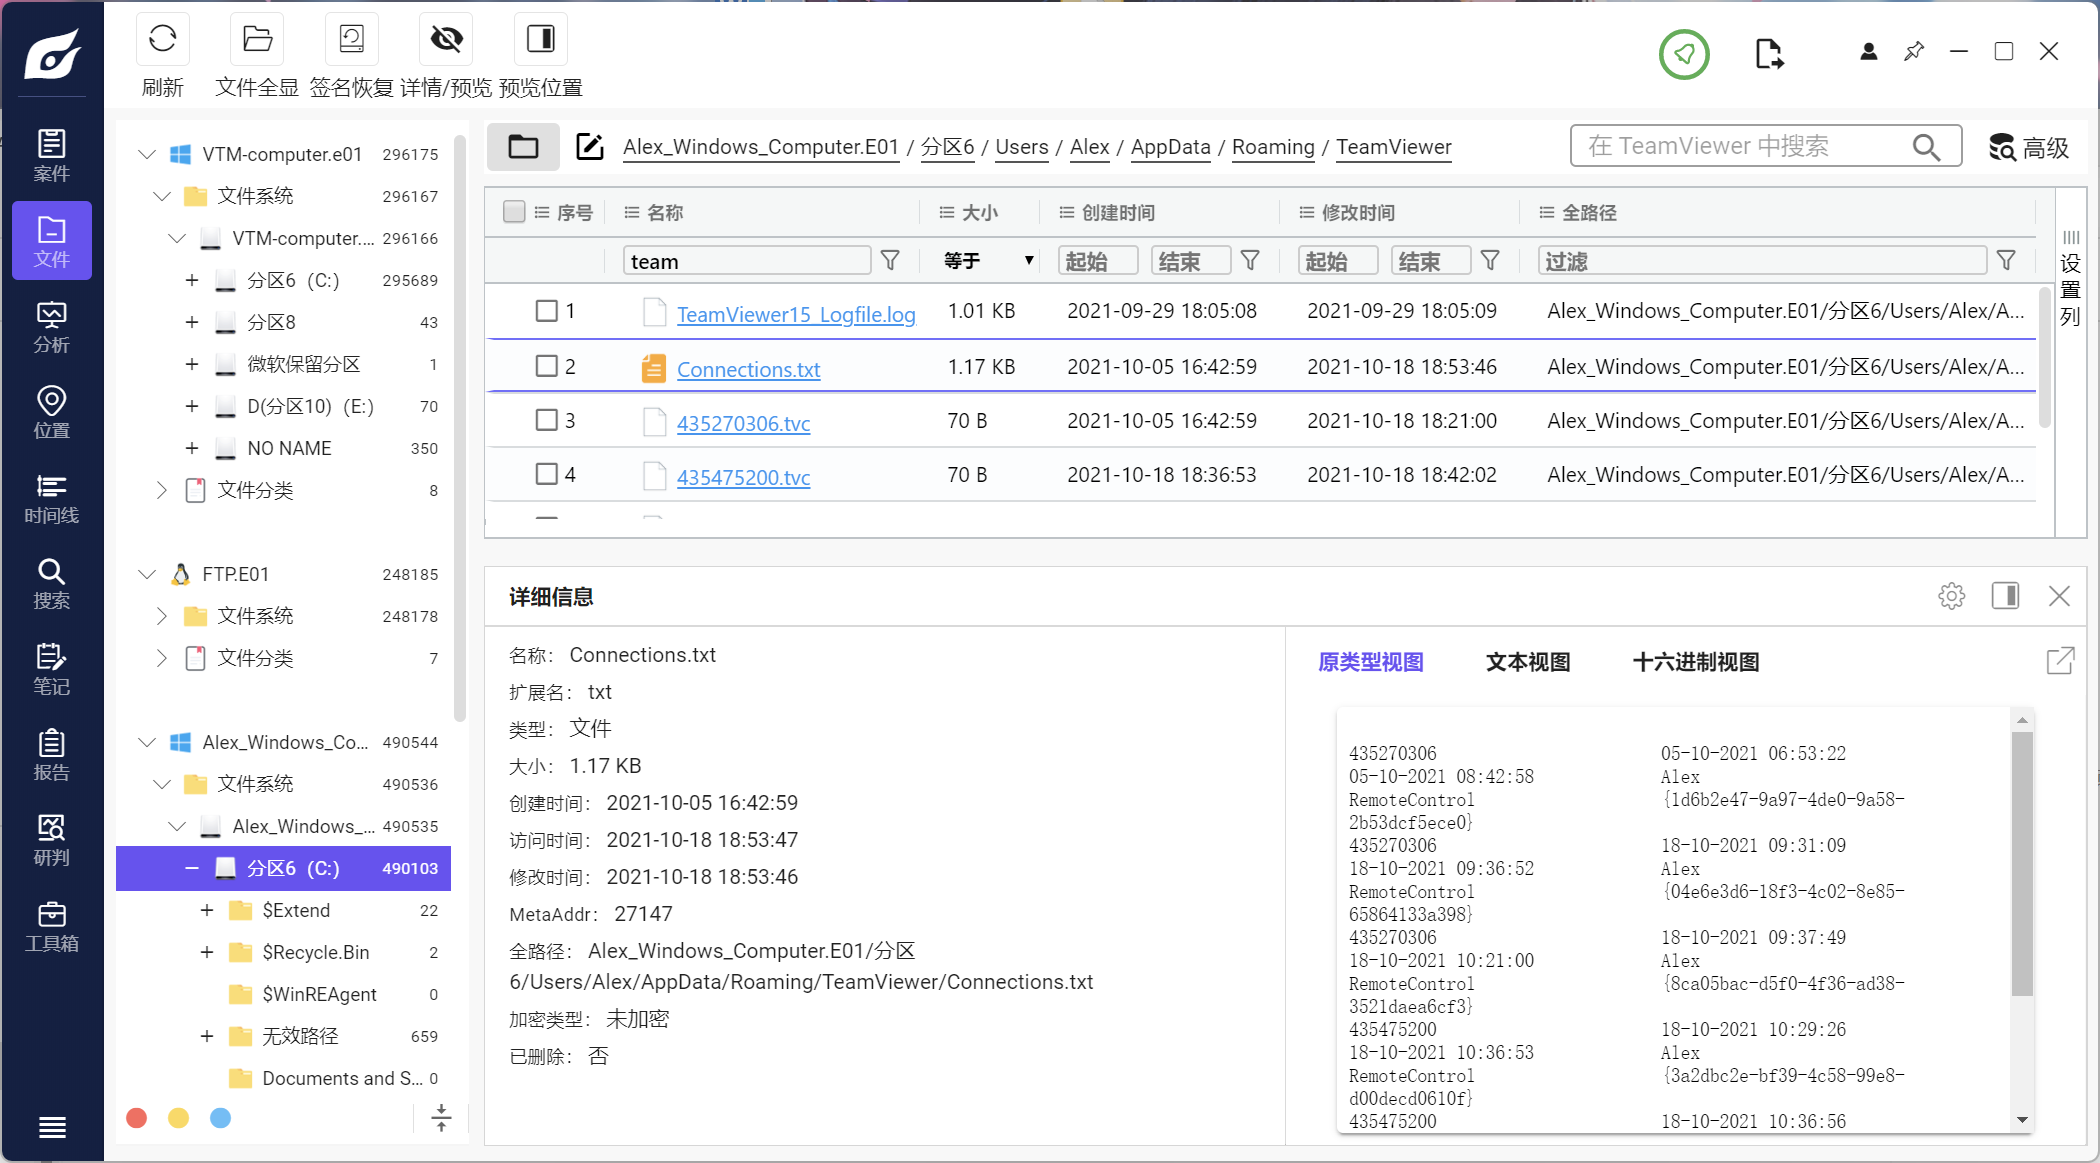The width and height of the screenshot is (2100, 1163).
Task: Switch to 原类型视图 tab
Action: [1370, 662]
